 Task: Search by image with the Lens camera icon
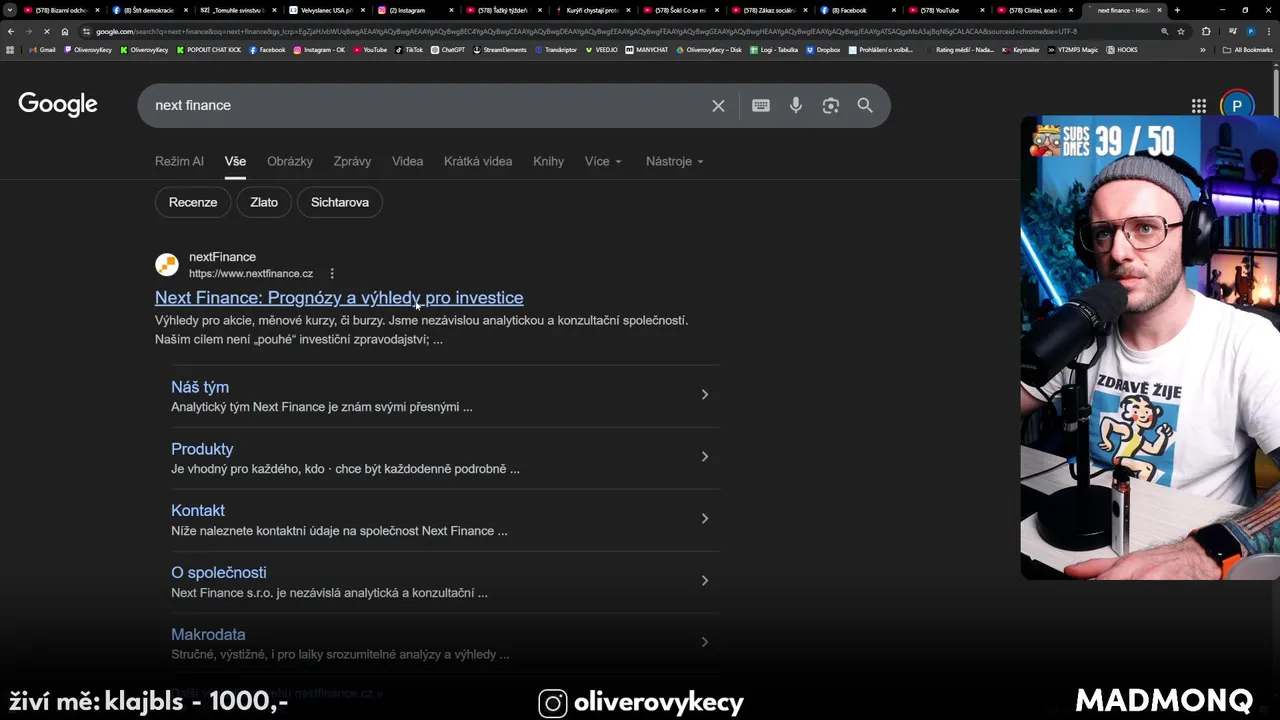[x=831, y=105]
